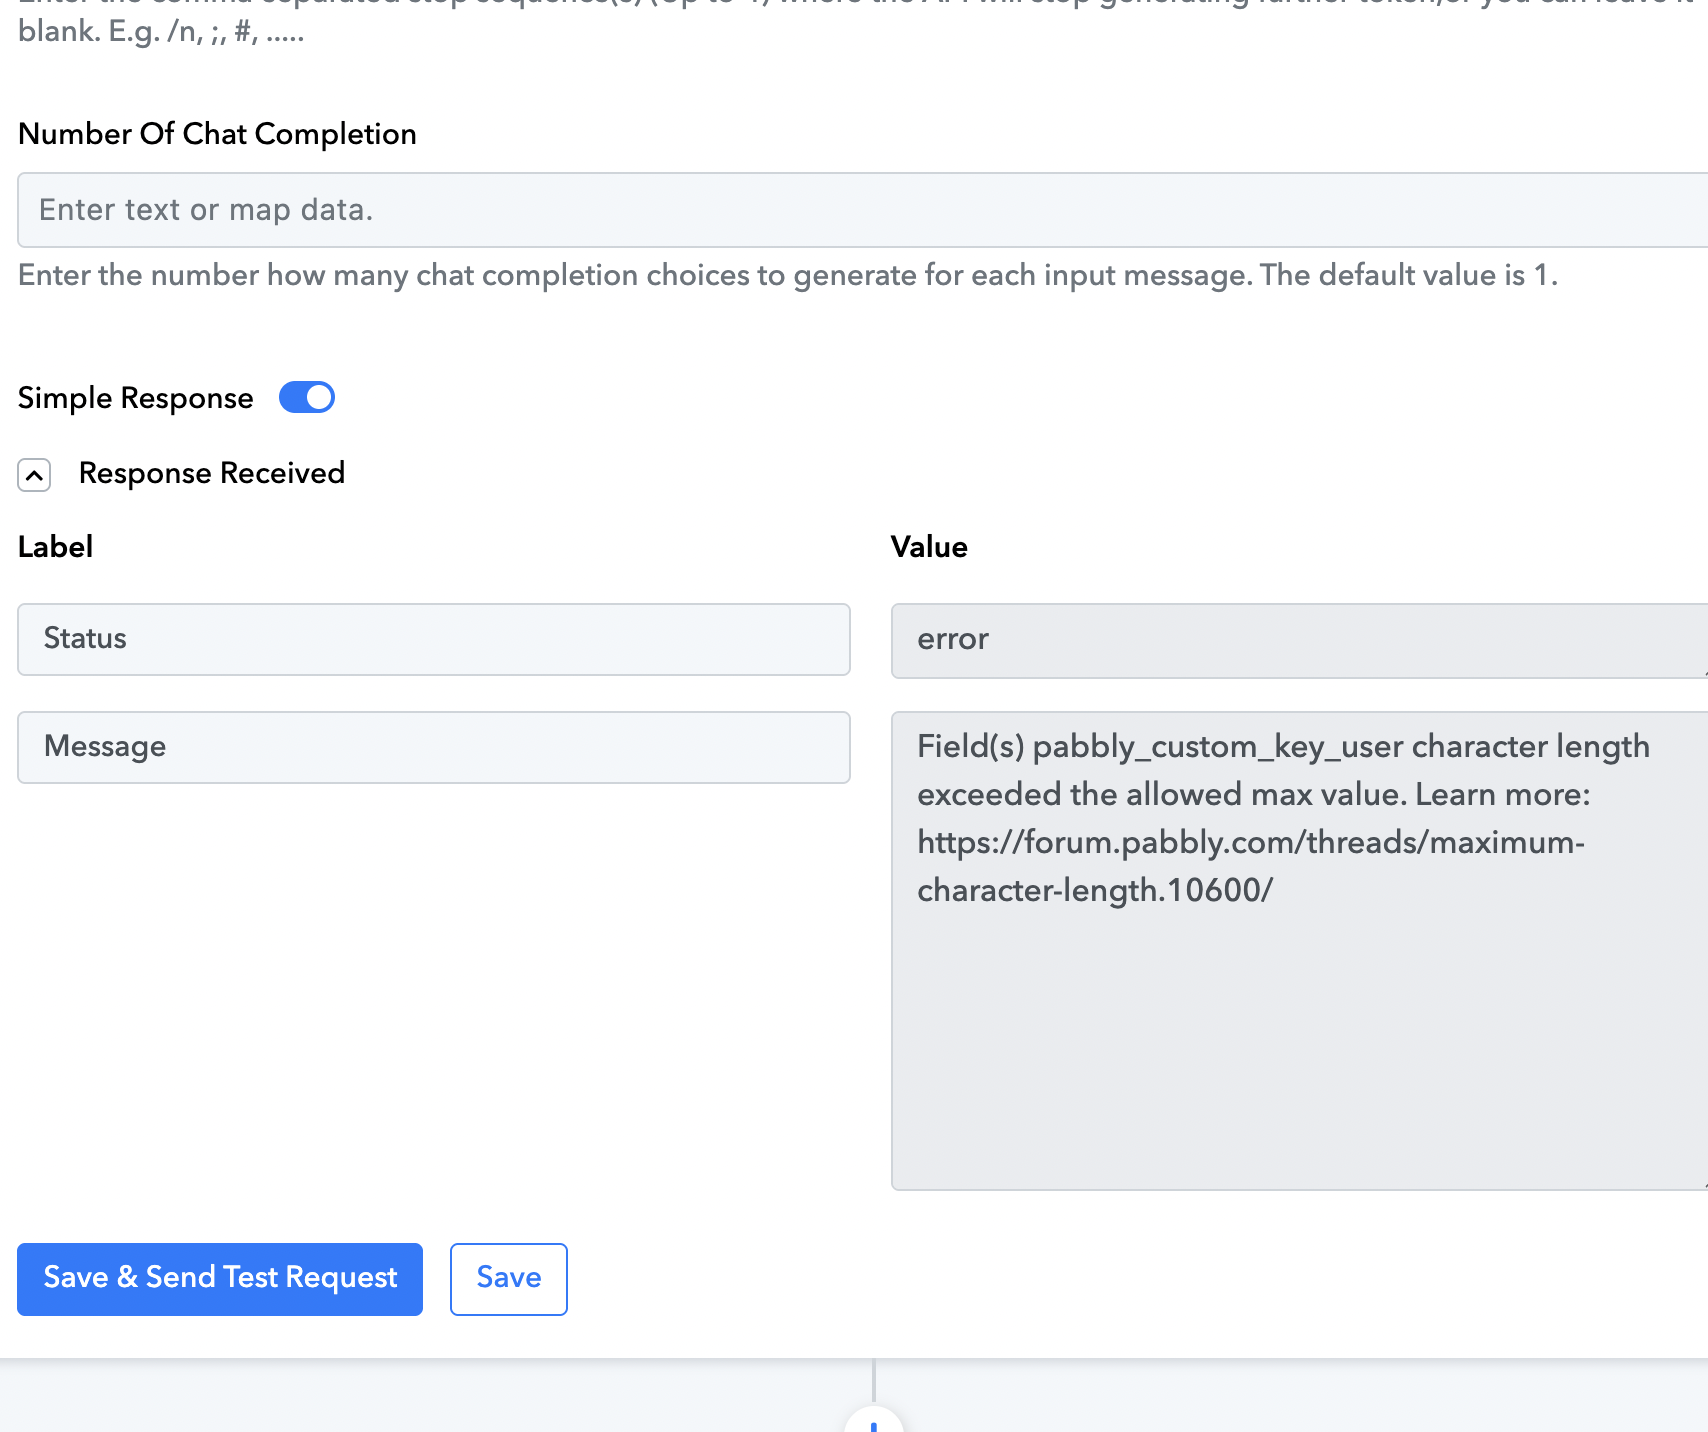This screenshot has height=1432, width=1708.
Task: Click the Label column header
Action: 56,547
